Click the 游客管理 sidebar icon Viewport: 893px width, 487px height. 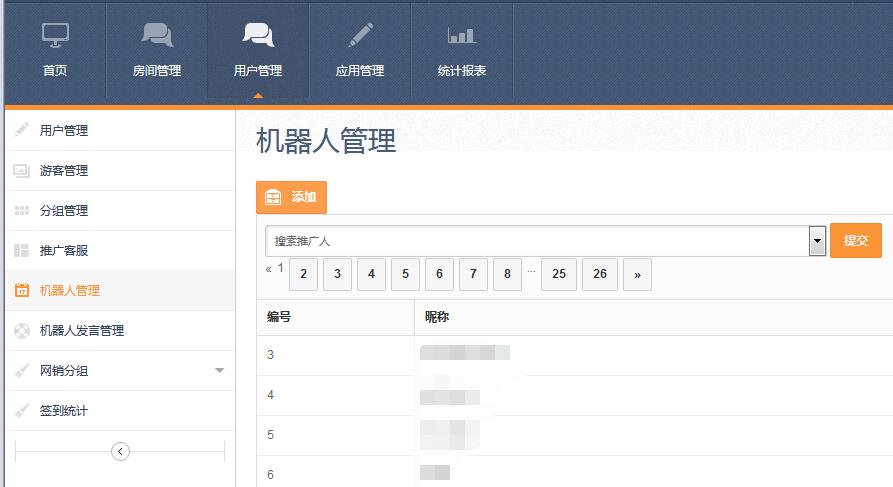(x=22, y=171)
